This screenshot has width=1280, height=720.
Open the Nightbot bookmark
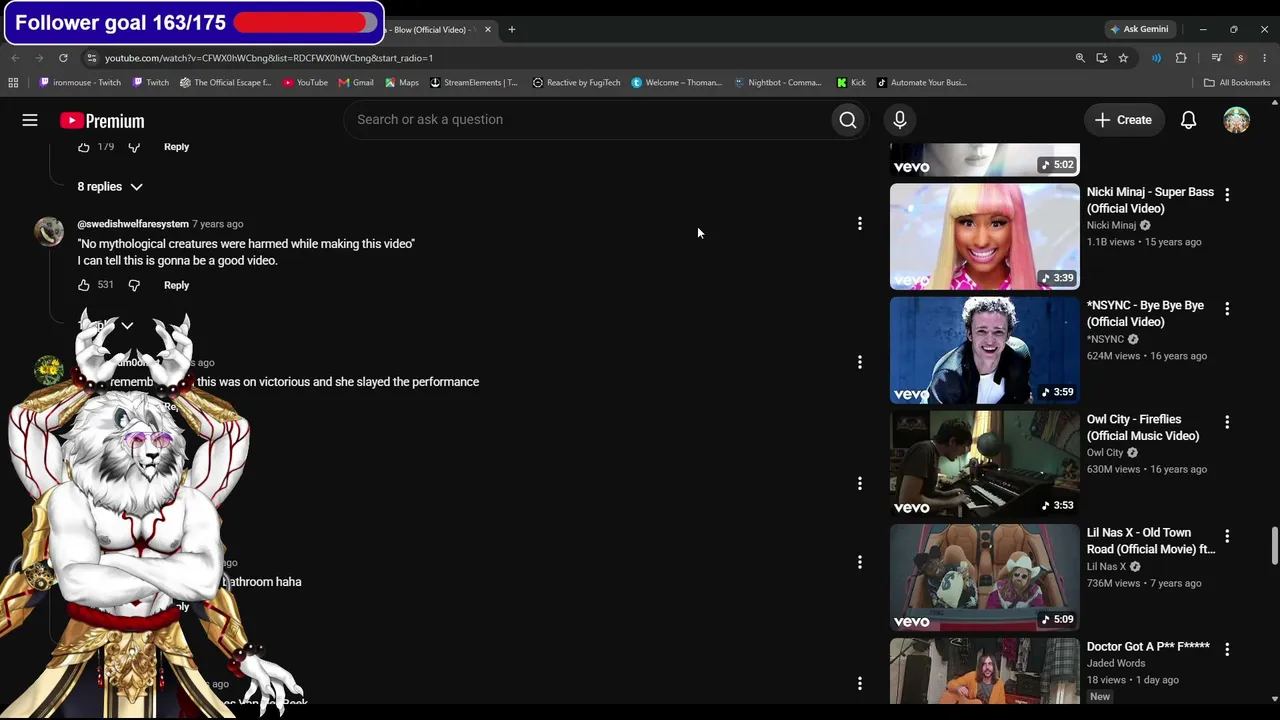point(778,83)
